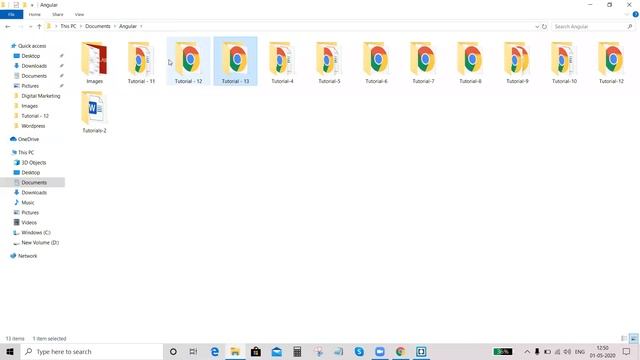The image size is (640, 360).
Task: Open Zoom from the taskbar
Action: [380, 351]
